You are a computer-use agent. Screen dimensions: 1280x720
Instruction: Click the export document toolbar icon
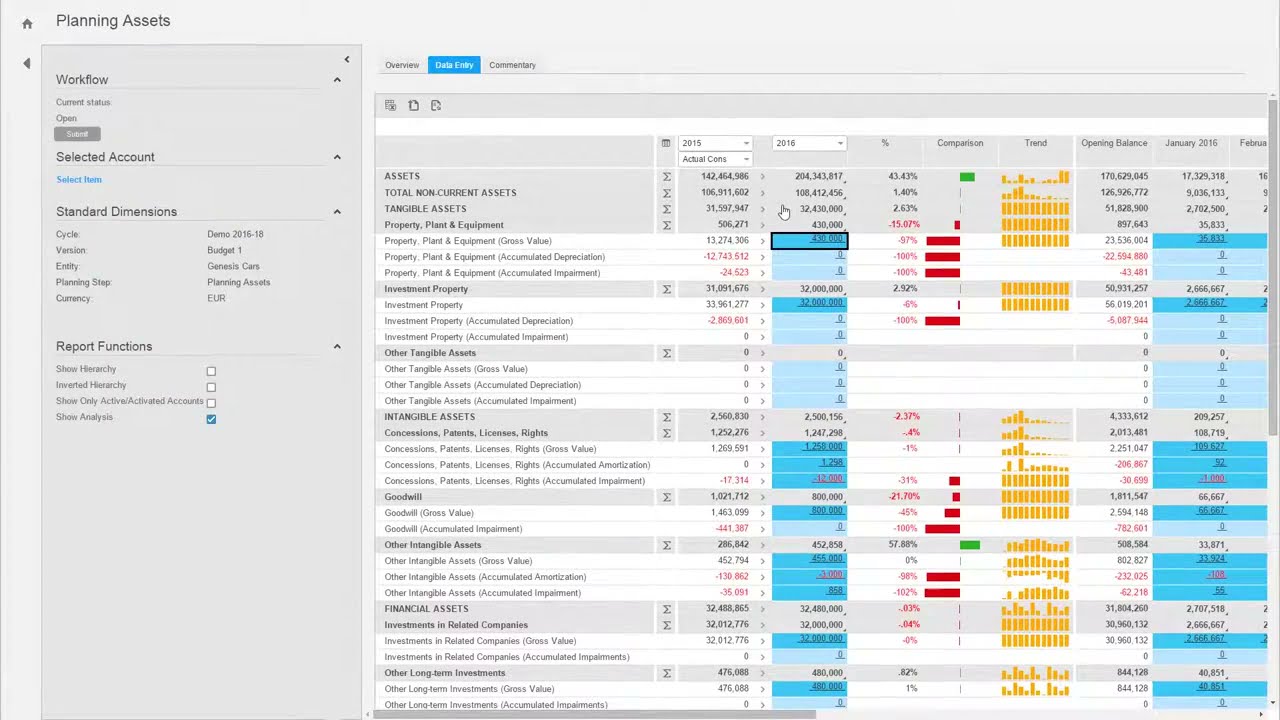click(x=436, y=105)
